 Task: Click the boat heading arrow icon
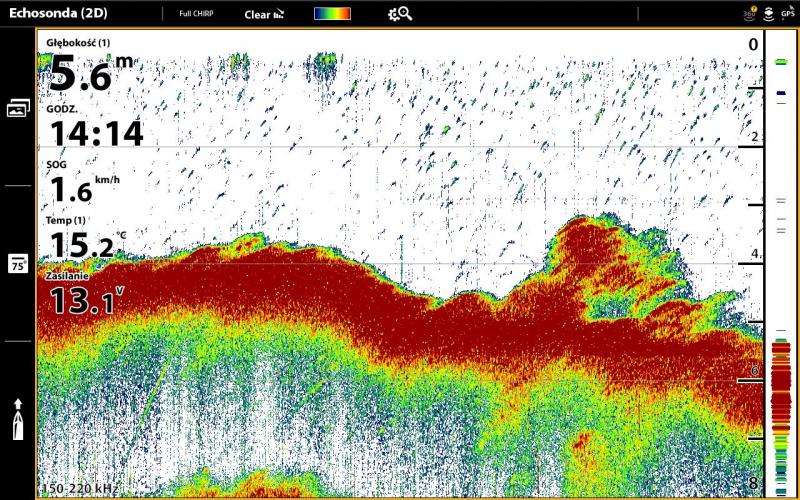18,419
